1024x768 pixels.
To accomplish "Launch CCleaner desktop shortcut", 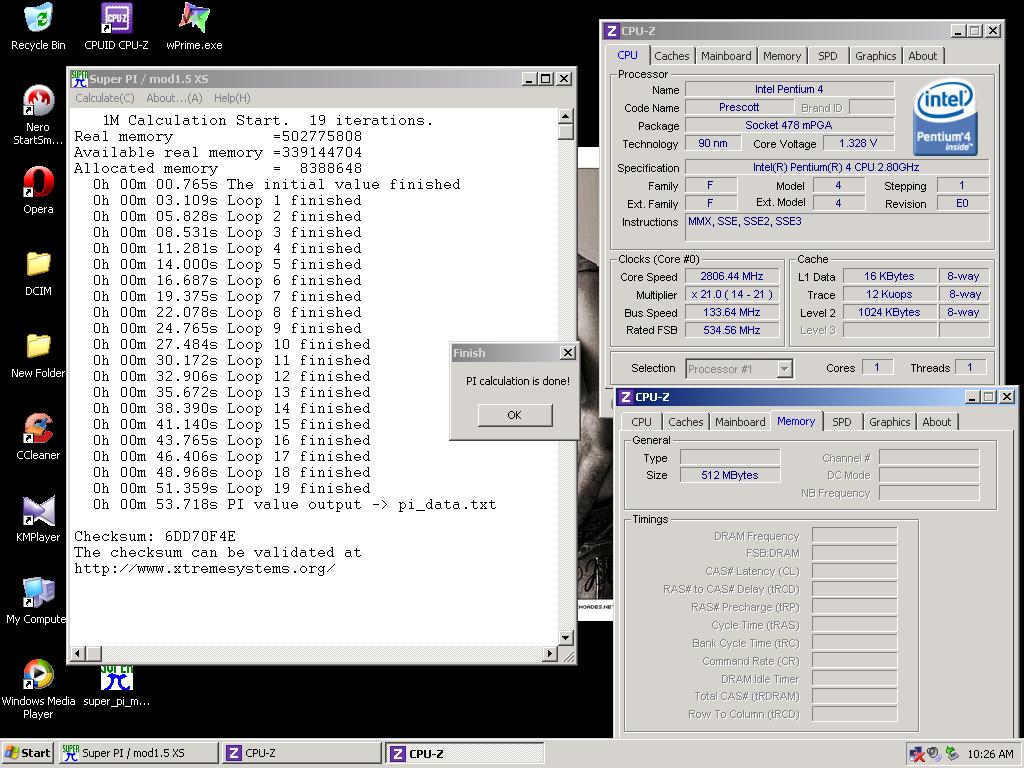I will pos(38,437).
